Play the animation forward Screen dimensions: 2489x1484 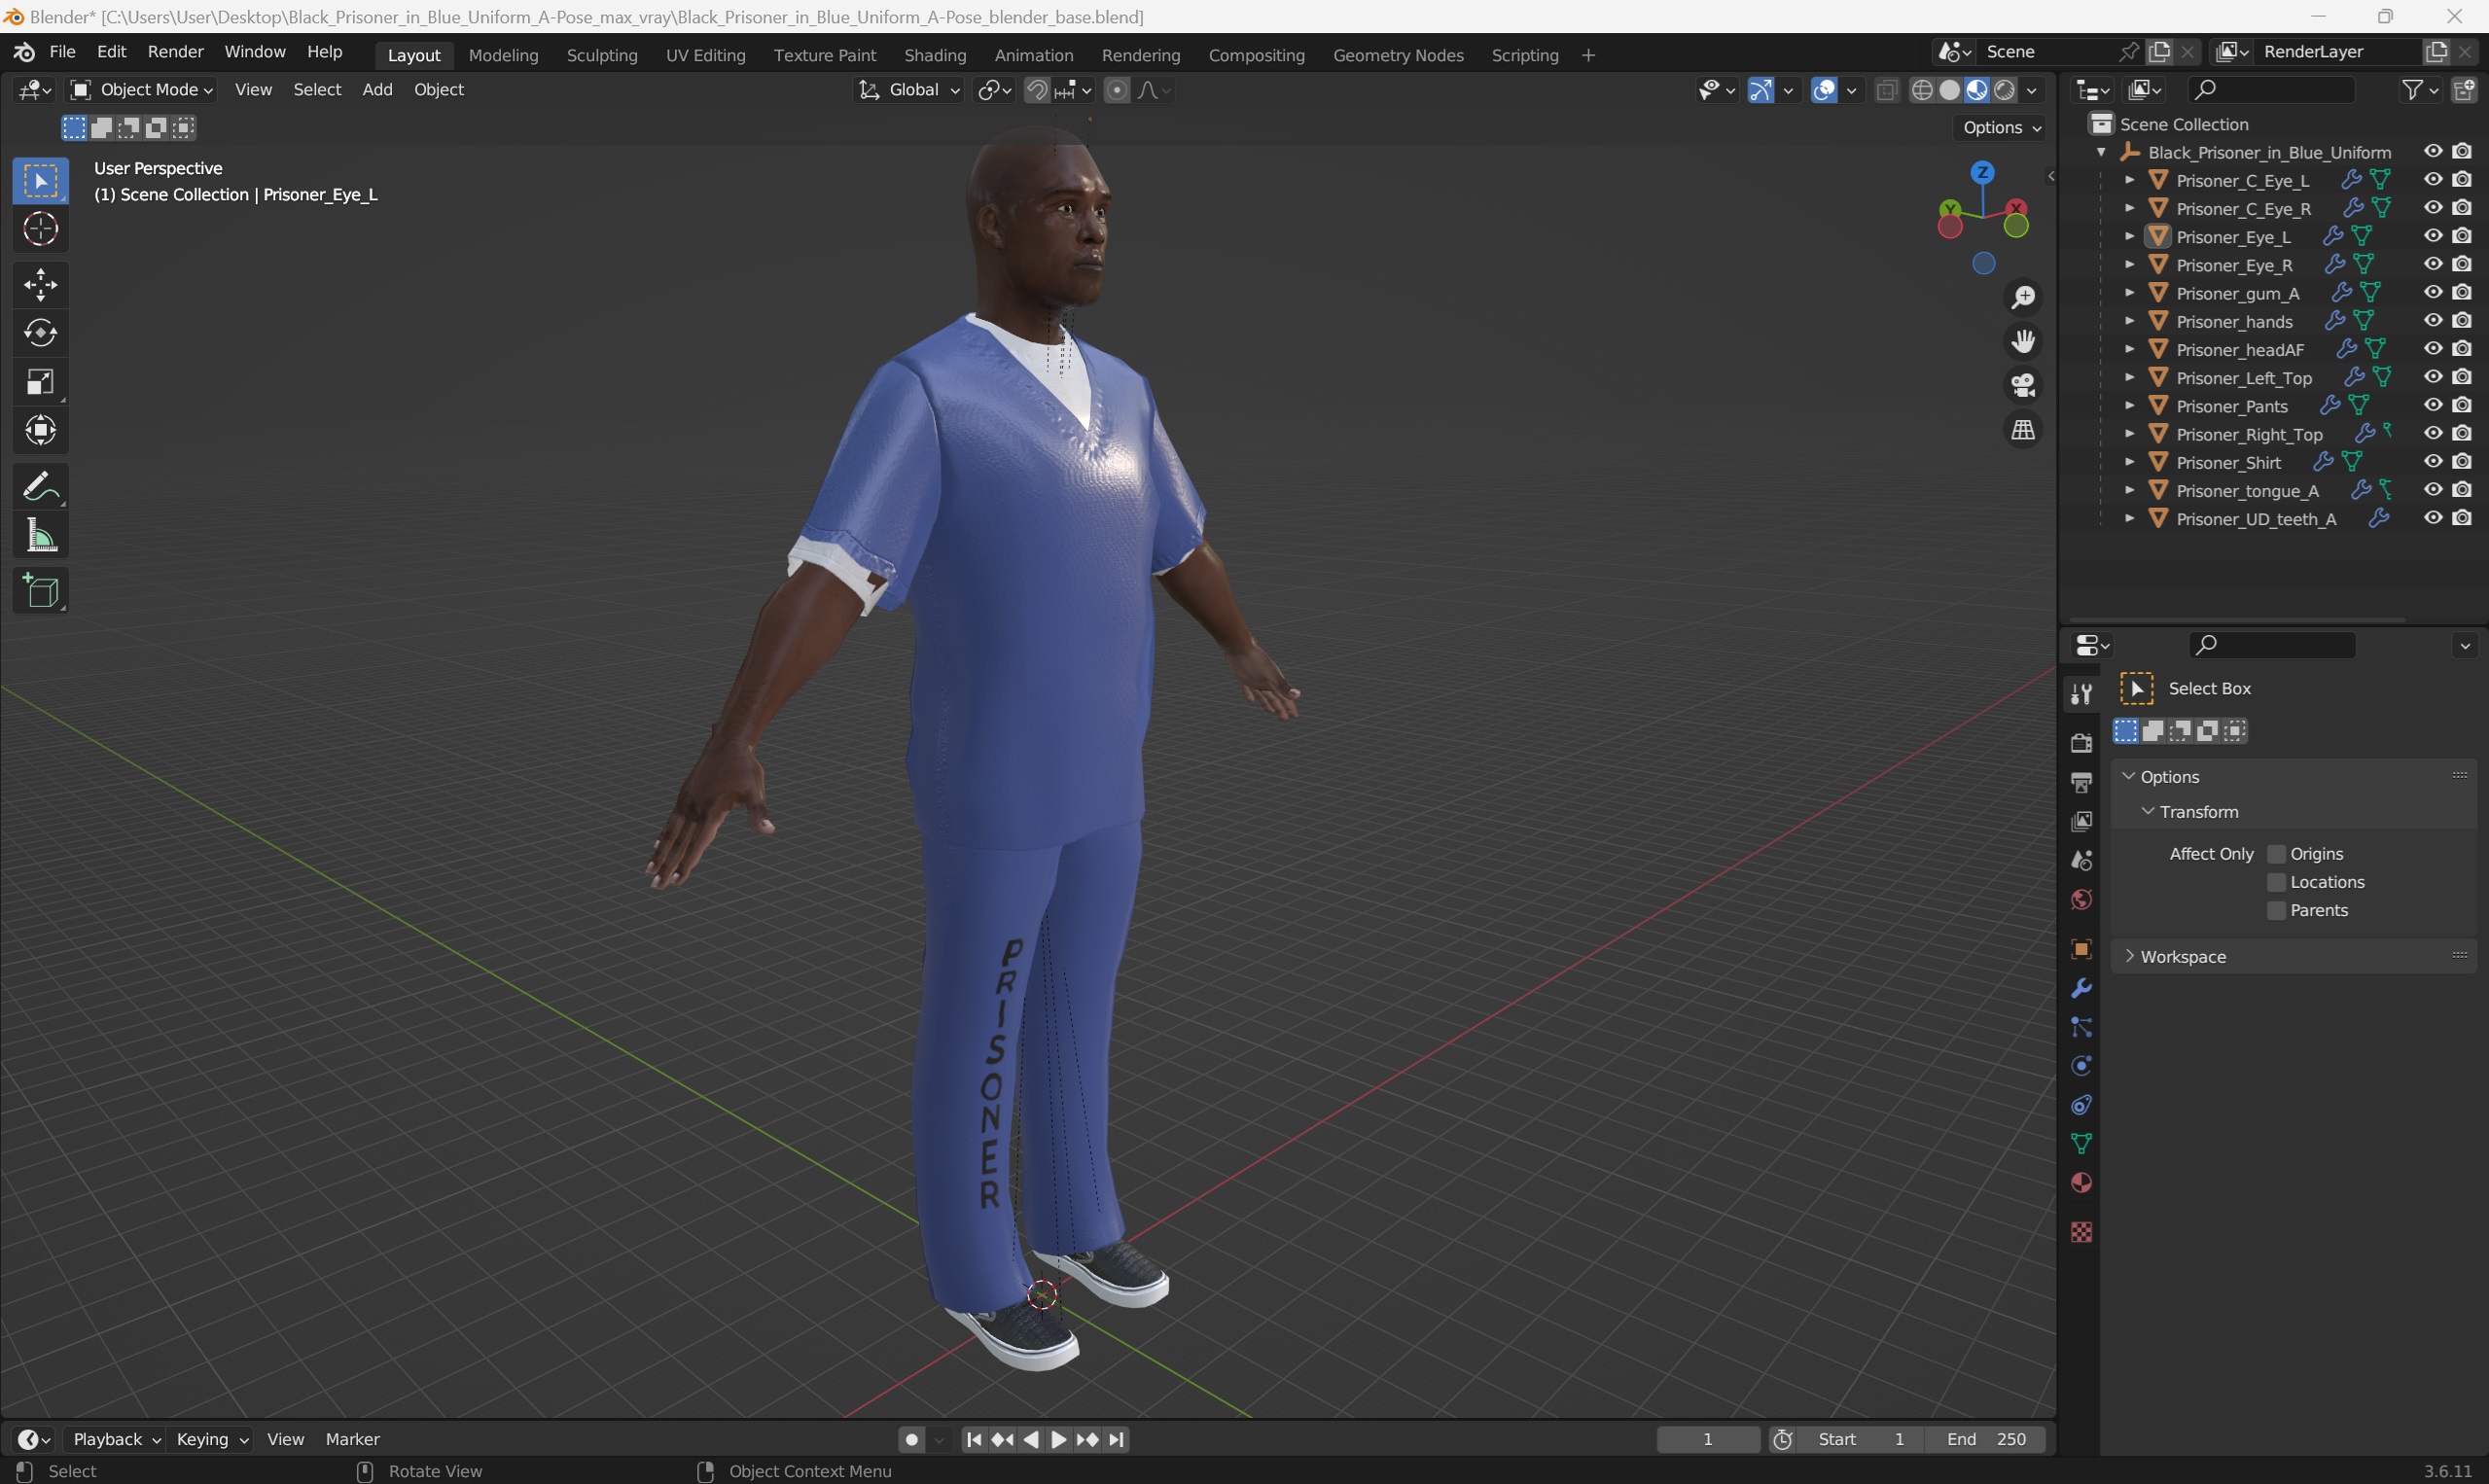(1058, 1439)
